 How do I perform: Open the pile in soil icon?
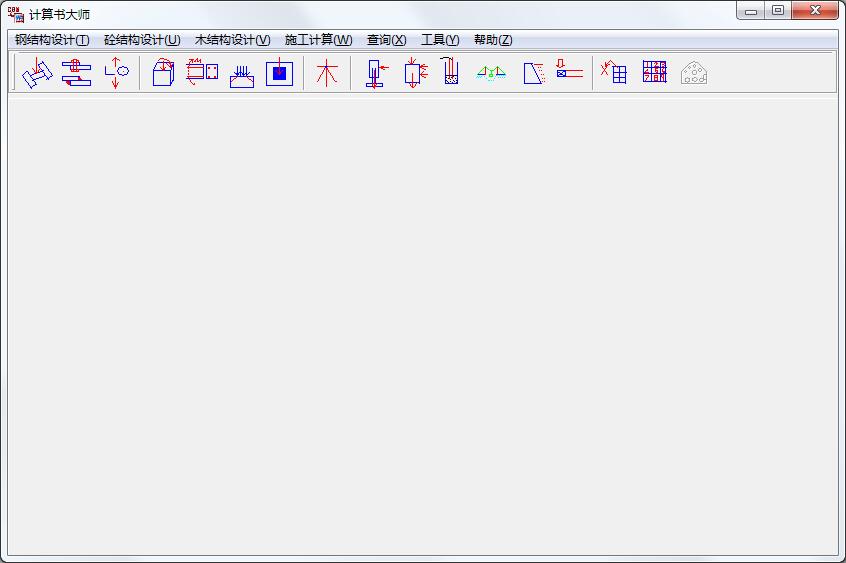click(451, 73)
